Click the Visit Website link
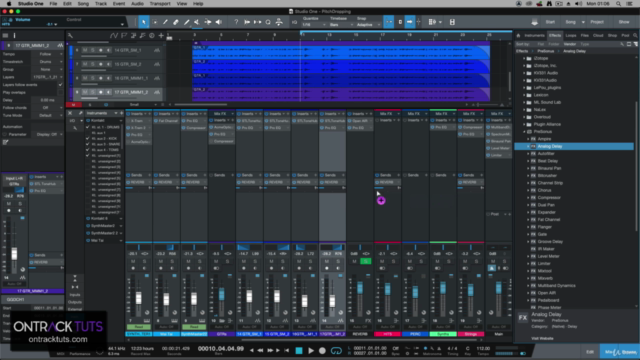This screenshot has width=640, height=360. tap(542, 338)
